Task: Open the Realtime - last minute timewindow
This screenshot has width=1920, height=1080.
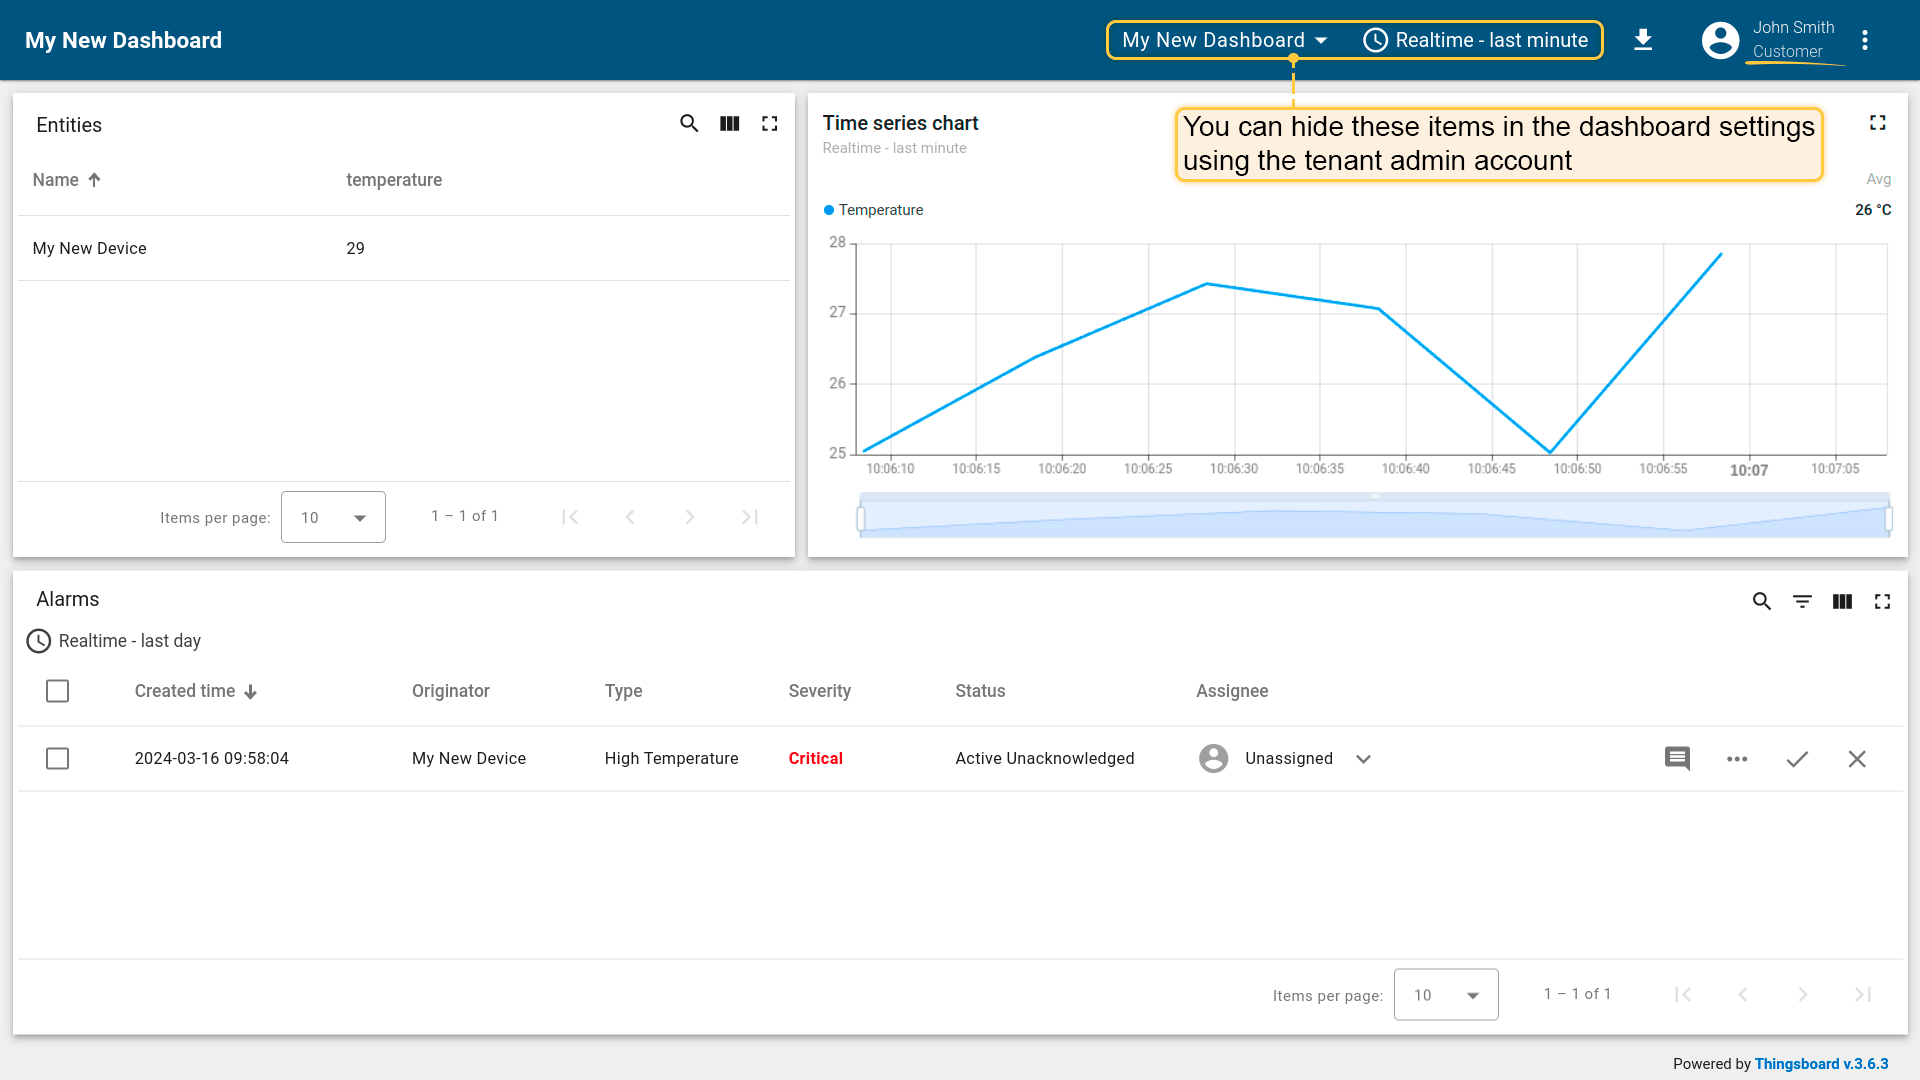Action: click(x=1475, y=40)
